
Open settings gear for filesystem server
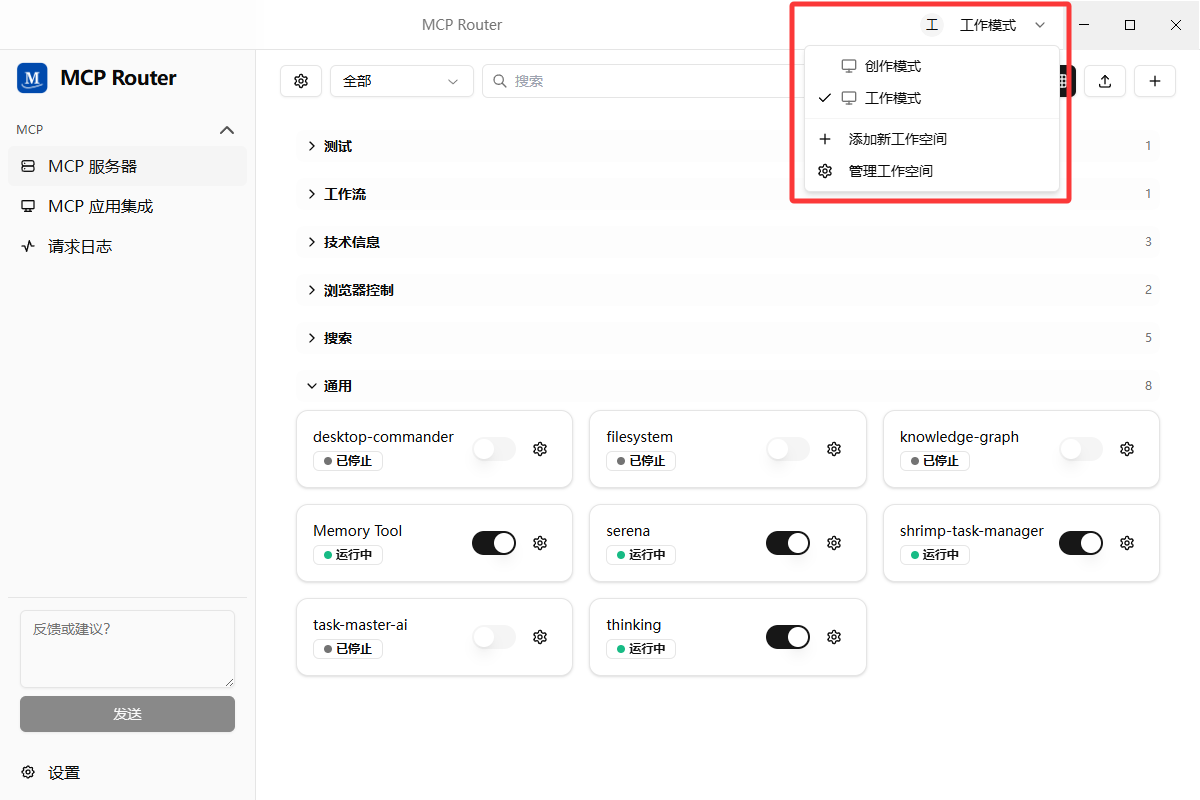click(834, 449)
